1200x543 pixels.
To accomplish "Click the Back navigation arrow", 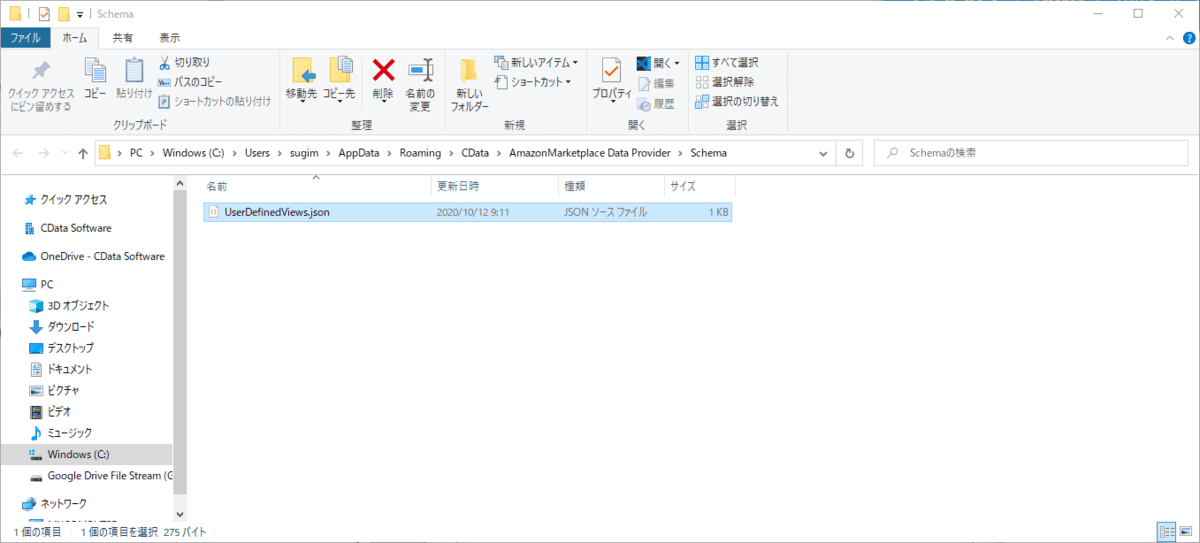I will tap(19, 153).
